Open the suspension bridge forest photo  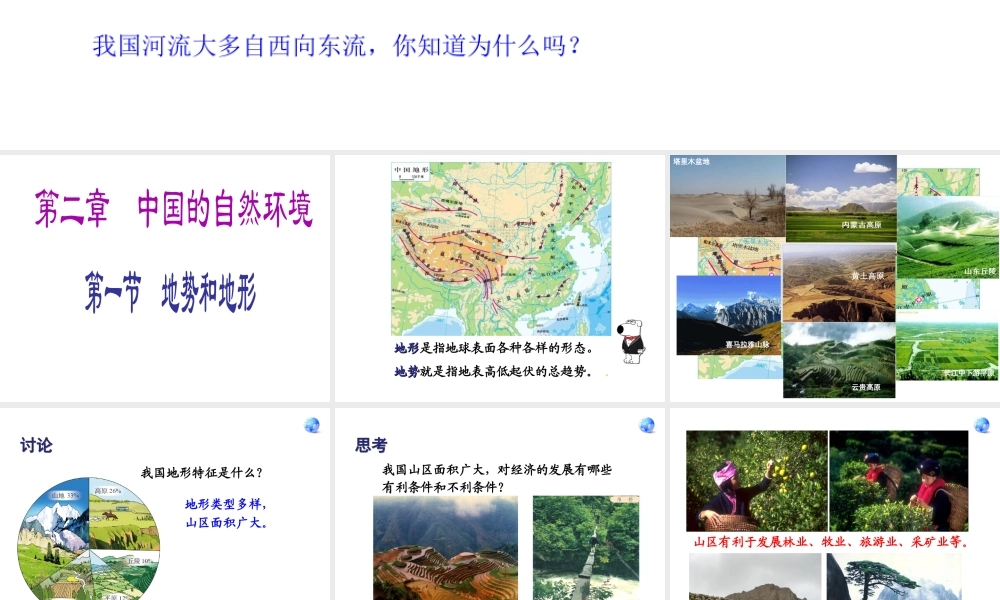click(x=586, y=548)
